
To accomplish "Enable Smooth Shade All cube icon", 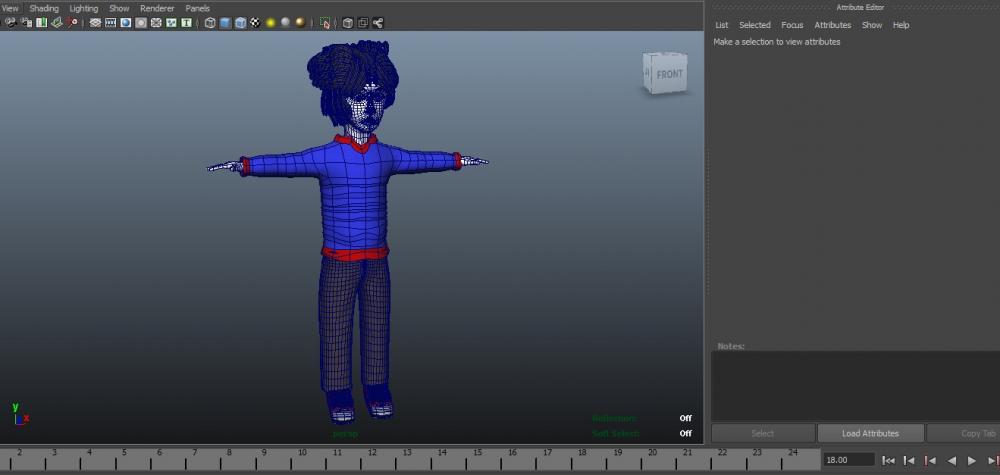I will pyautogui.click(x=224, y=22).
